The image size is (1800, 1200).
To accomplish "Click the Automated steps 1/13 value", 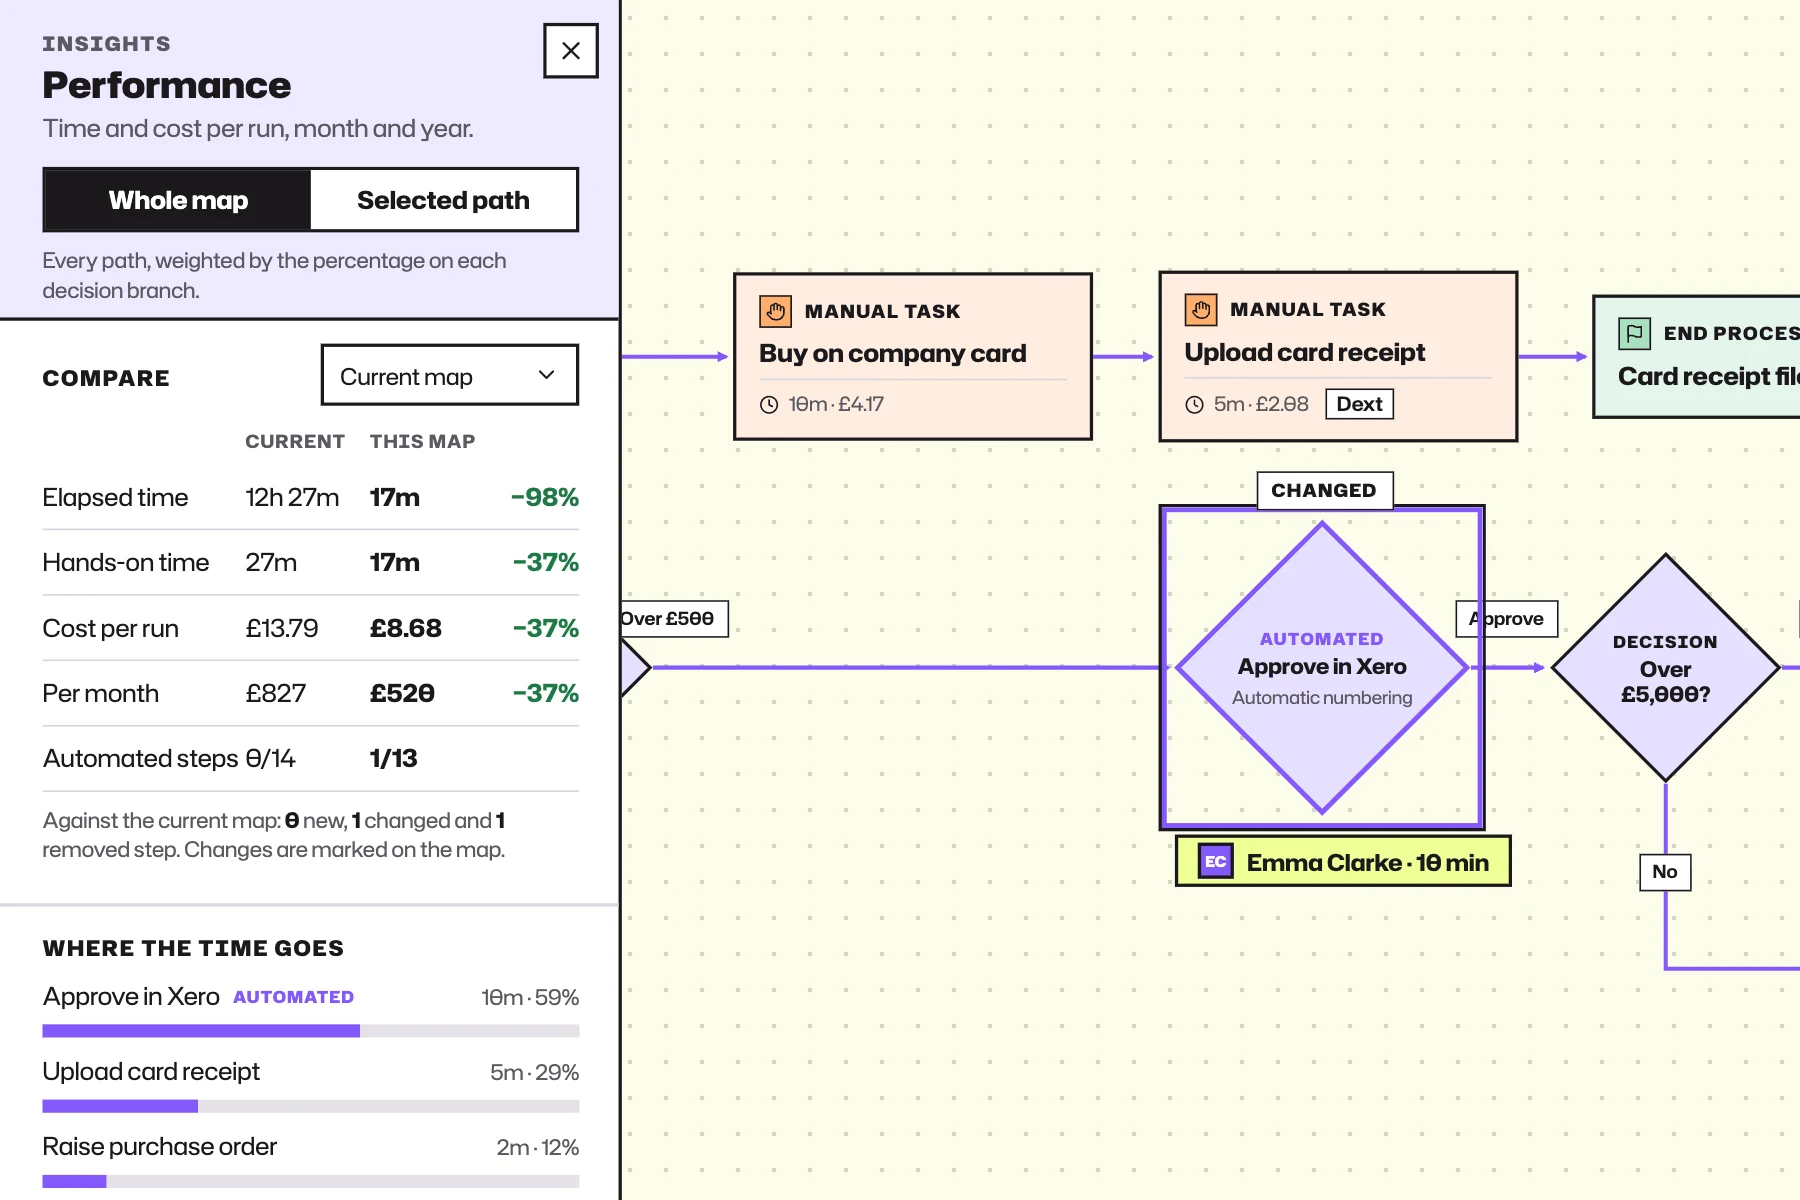I will point(393,759).
